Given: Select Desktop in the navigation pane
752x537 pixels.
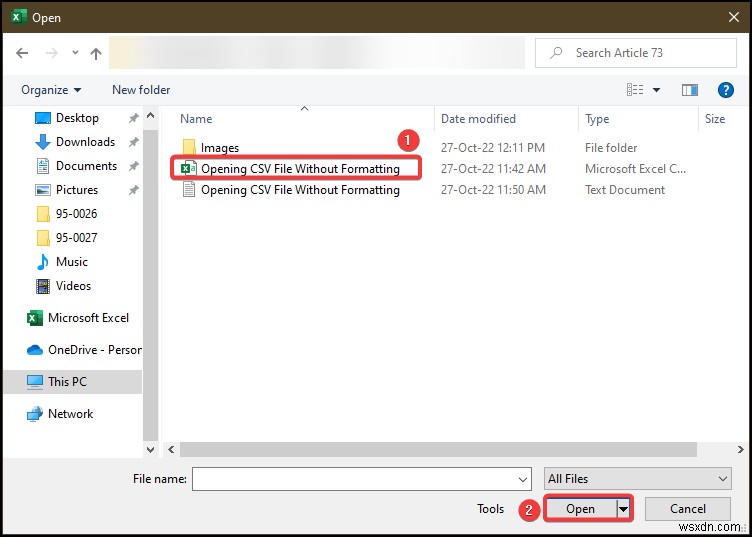Looking at the screenshot, I should coord(77,118).
